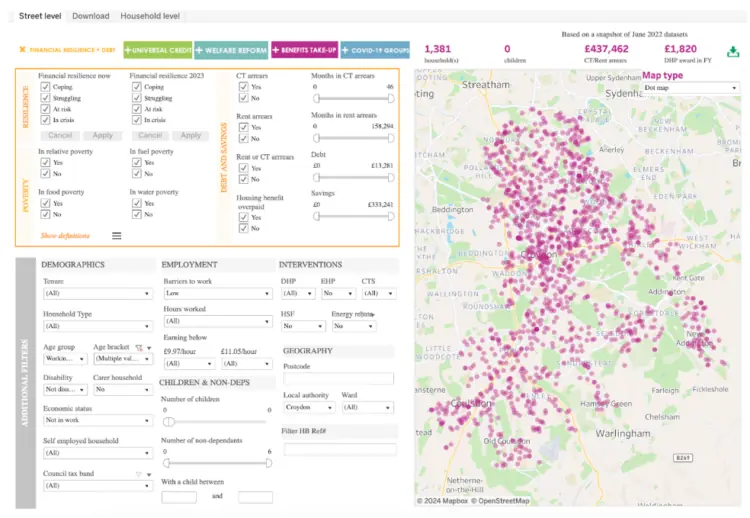This screenshot has height=518, width=750.
Task: Click the green download icon above the map
Action: pos(733,52)
